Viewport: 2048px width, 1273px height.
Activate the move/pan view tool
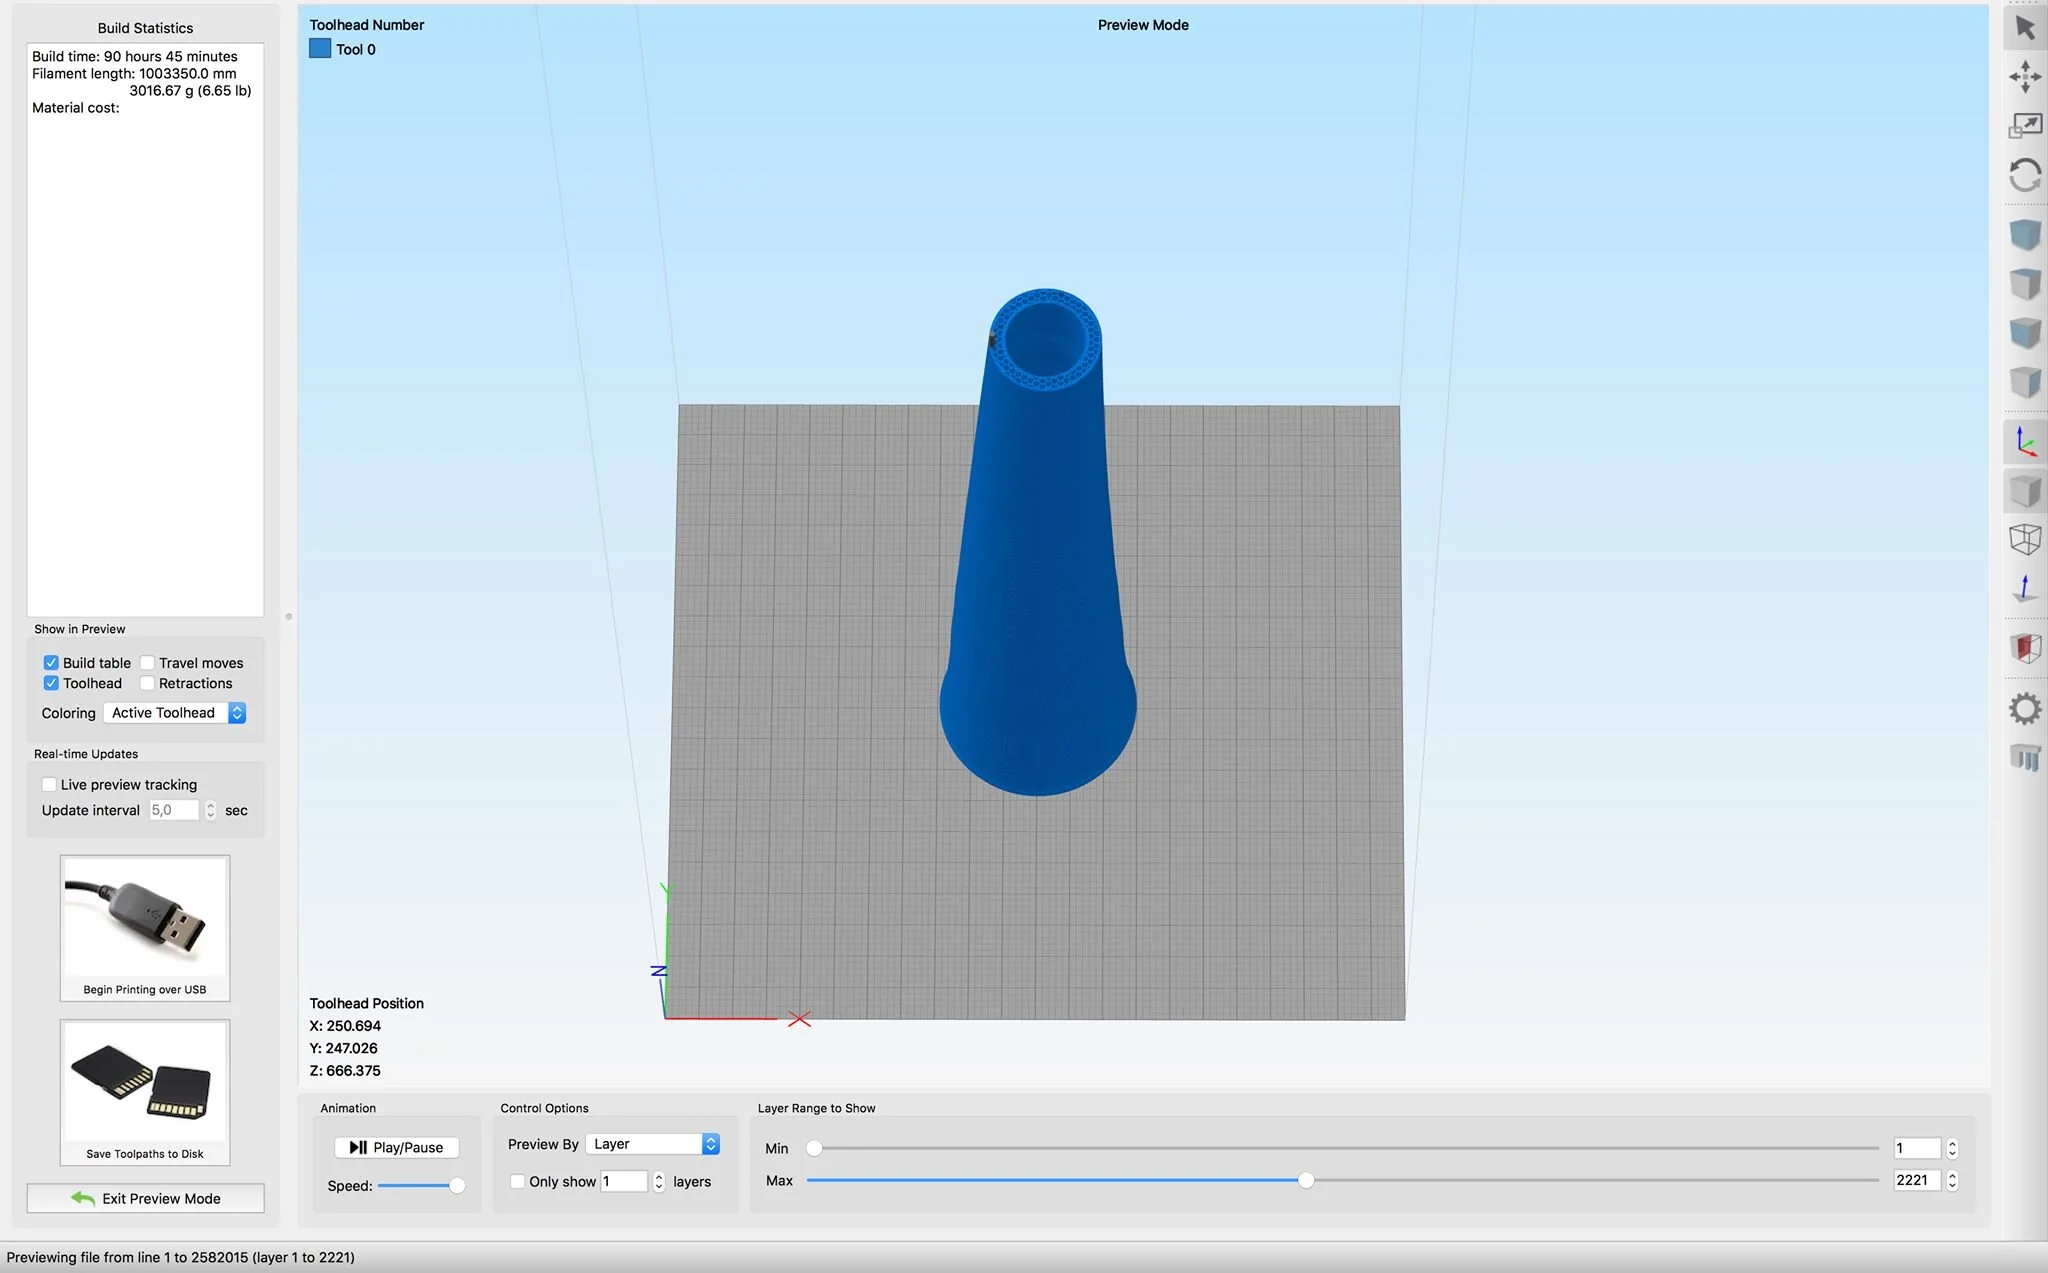2025,77
